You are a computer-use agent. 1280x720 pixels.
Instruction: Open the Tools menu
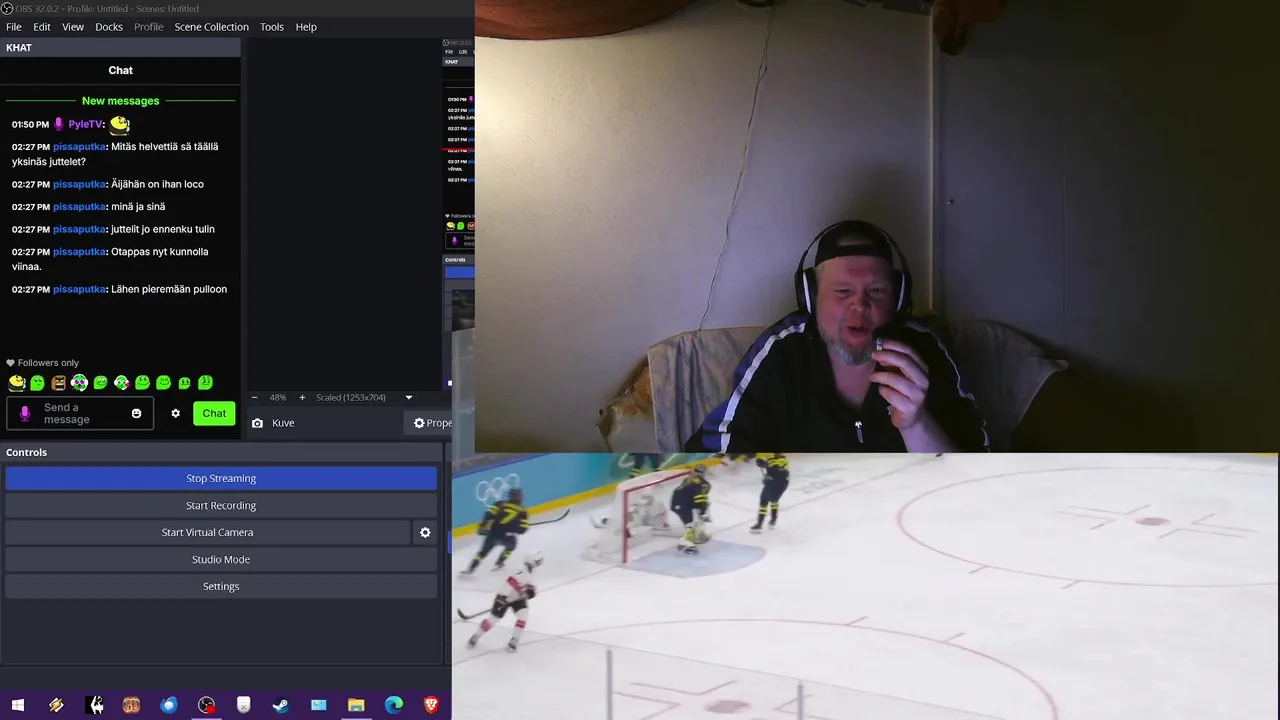[x=272, y=27]
